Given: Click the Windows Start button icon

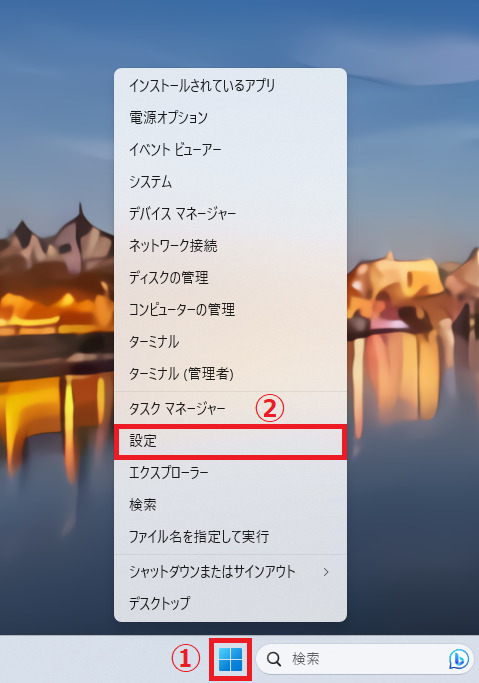Looking at the screenshot, I should (x=230, y=659).
